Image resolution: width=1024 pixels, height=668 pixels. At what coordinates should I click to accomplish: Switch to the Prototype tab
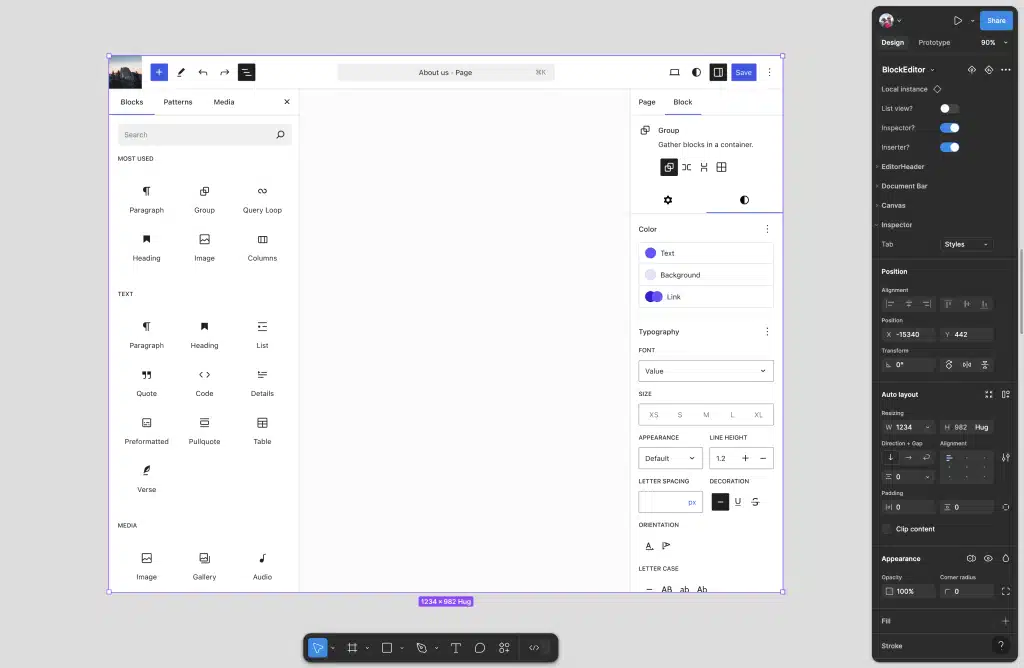click(x=934, y=42)
